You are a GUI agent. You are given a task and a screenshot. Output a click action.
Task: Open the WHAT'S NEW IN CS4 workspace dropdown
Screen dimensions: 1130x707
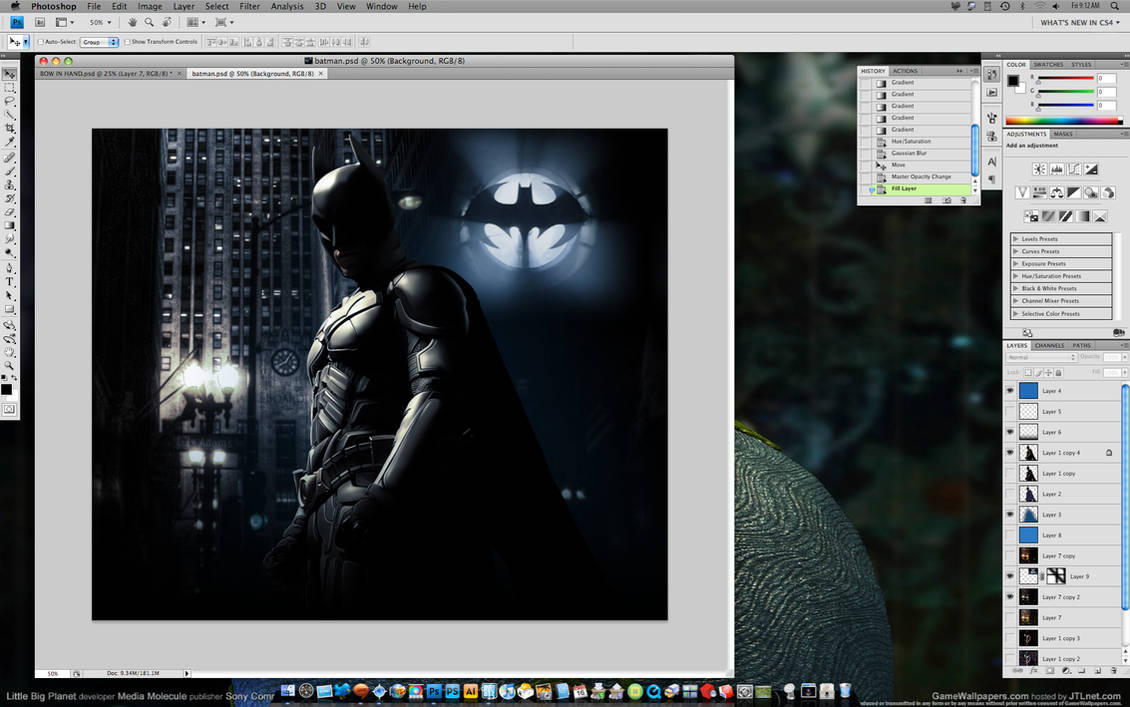tap(1080, 22)
